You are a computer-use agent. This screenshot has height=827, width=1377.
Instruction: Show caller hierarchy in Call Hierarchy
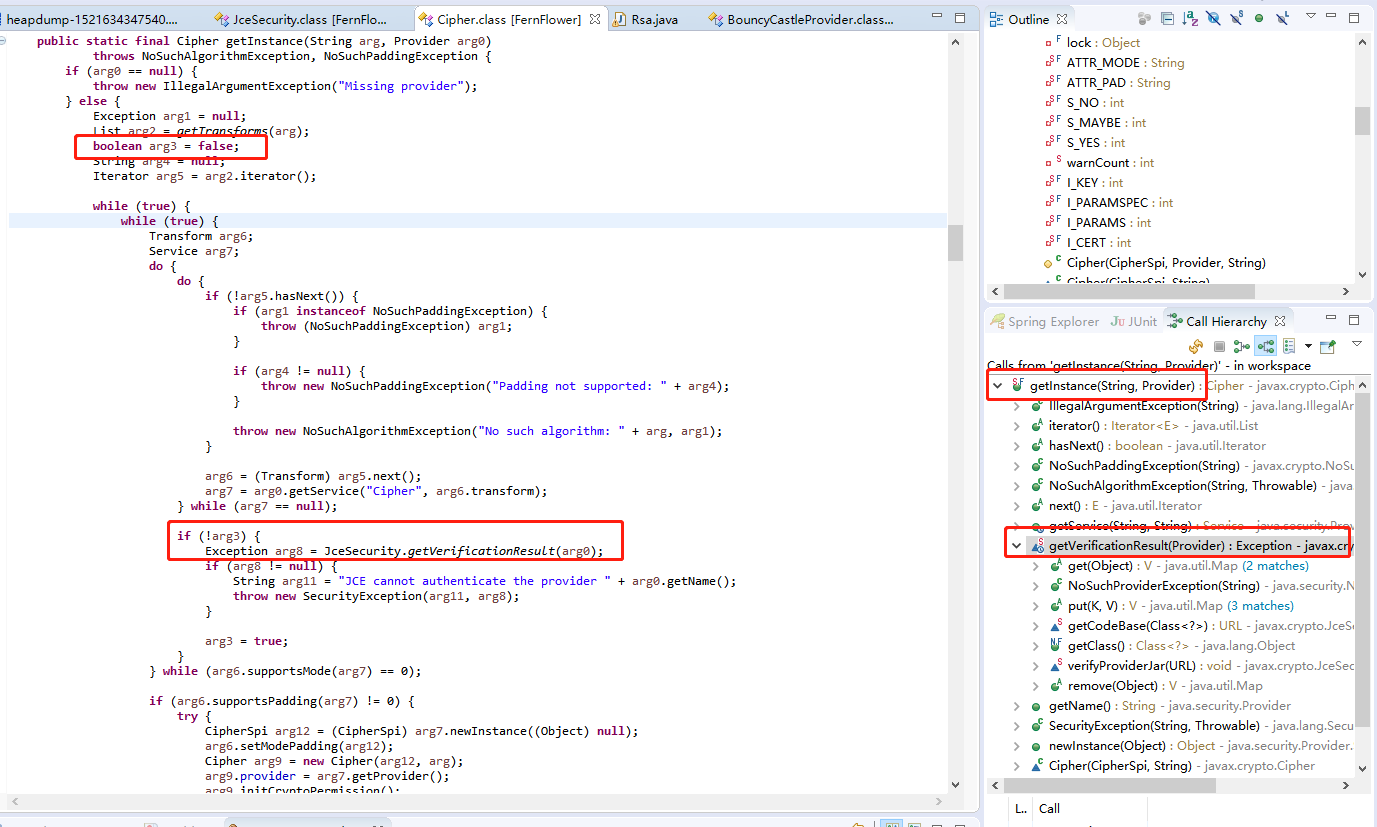click(x=1242, y=346)
